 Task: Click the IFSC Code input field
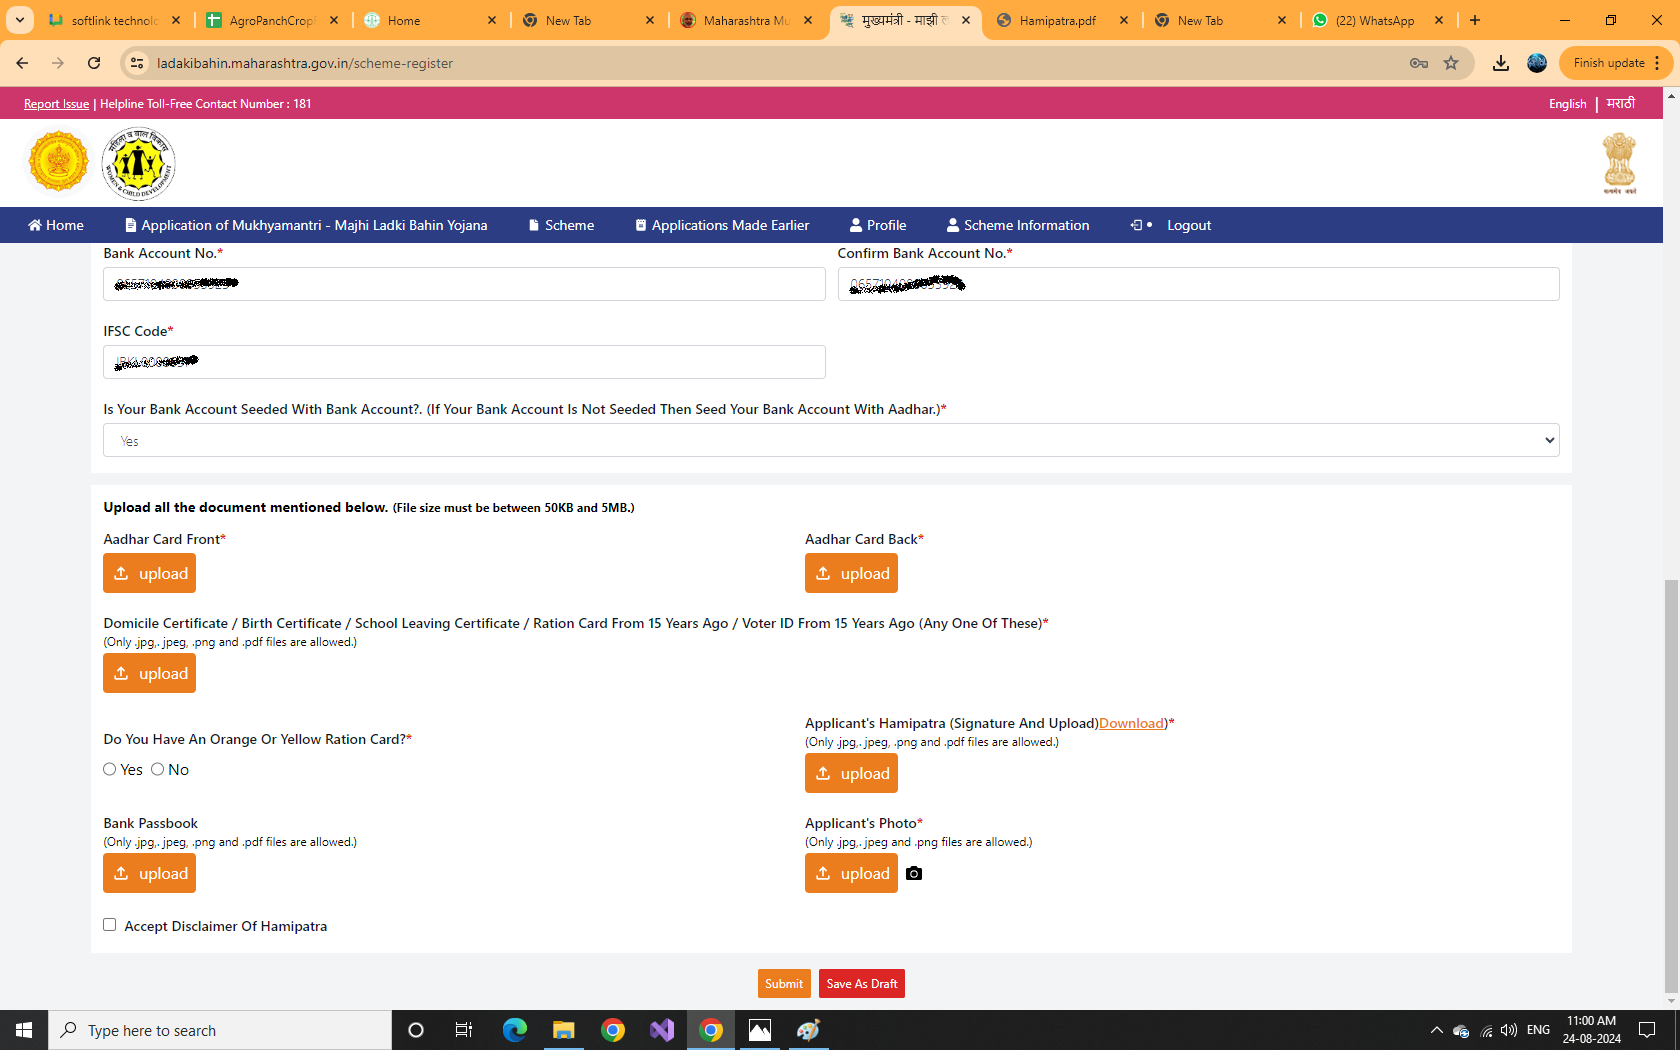(x=464, y=362)
